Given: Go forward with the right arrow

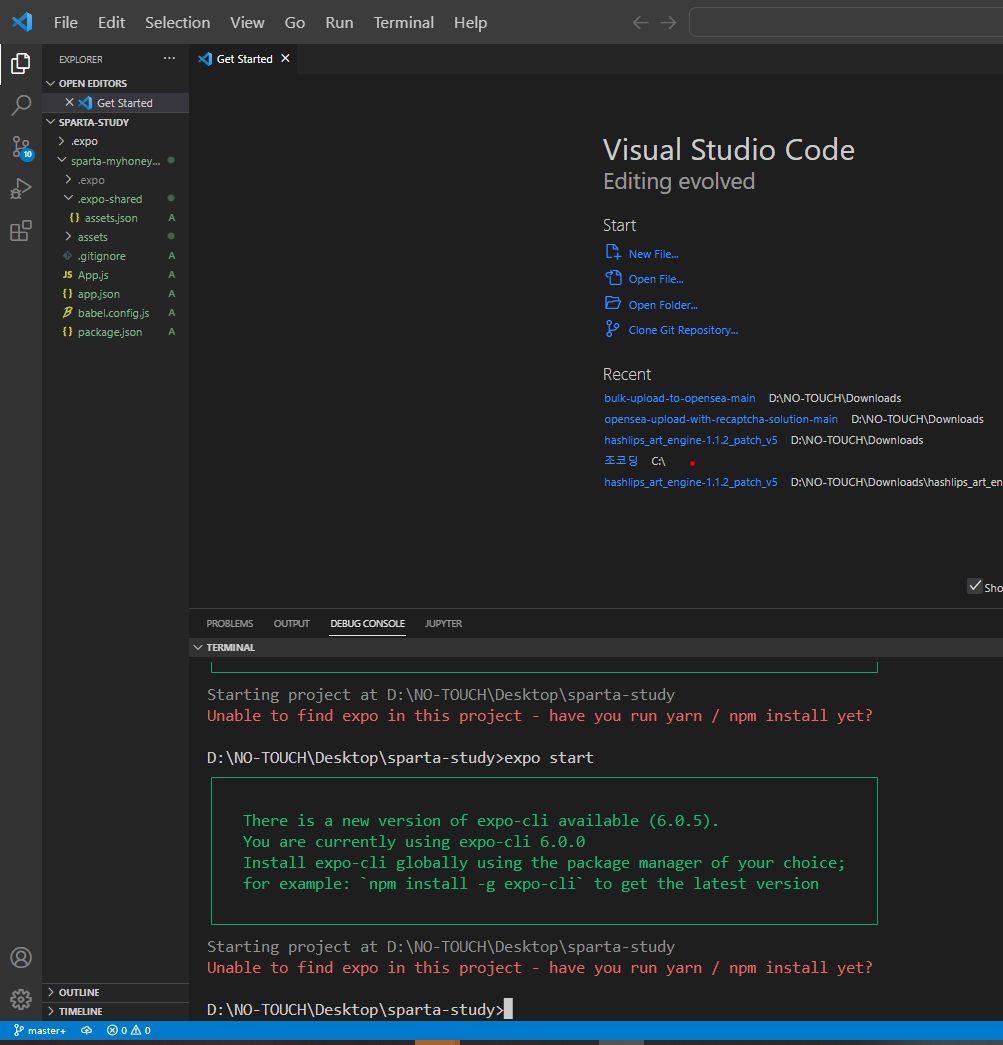Looking at the screenshot, I should pyautogui.click(x=668, y=23).
